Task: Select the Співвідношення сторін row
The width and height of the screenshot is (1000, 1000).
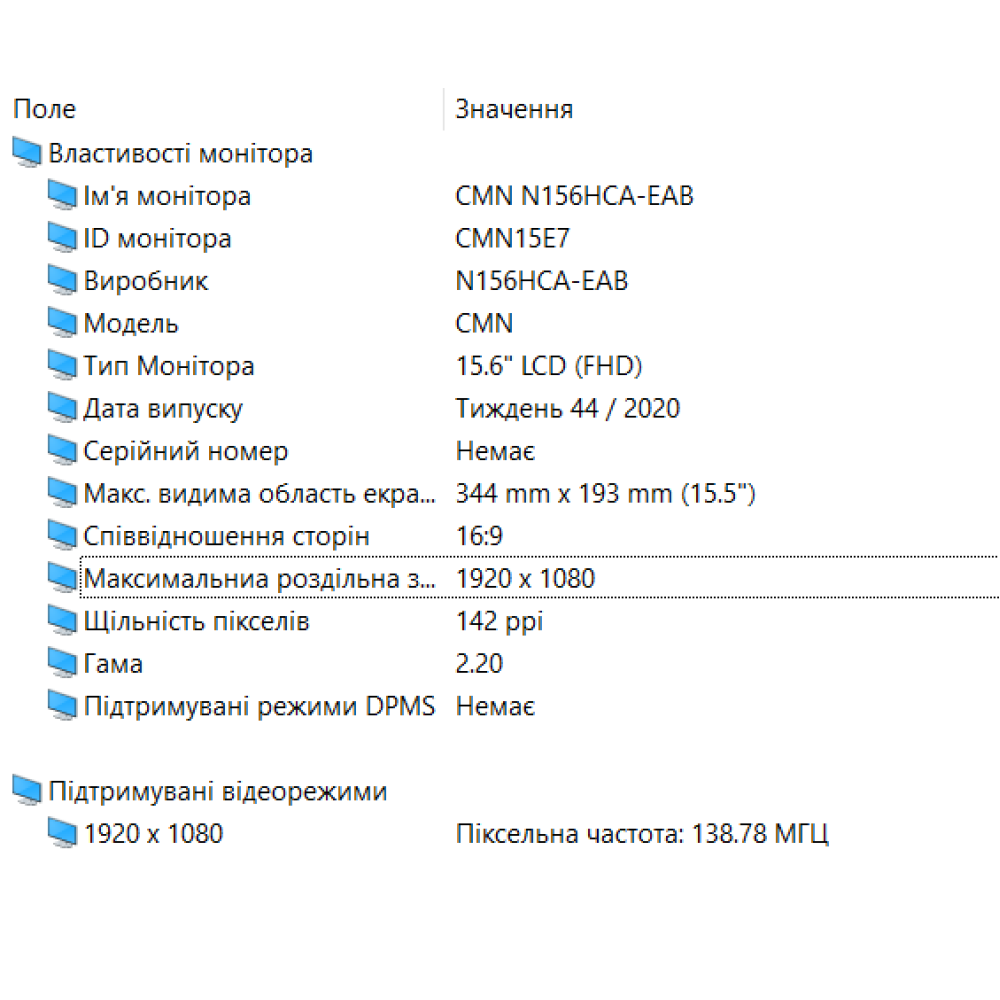Action: [x=226, y=537]
